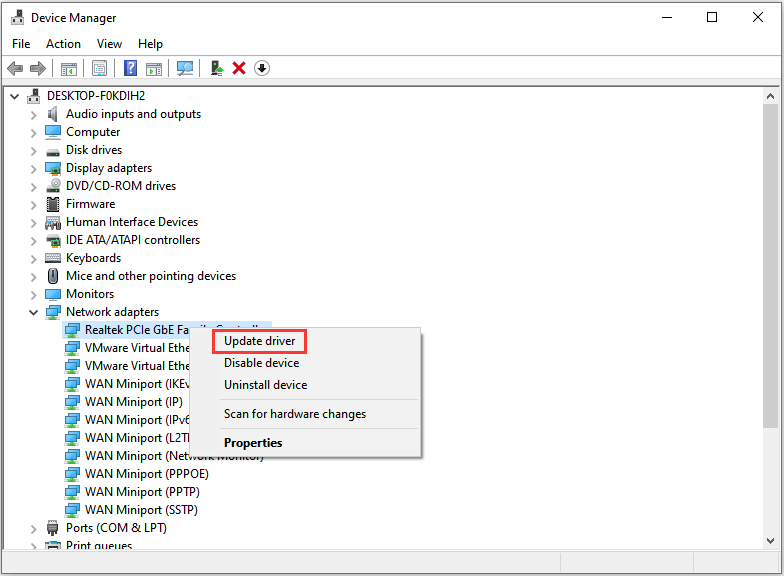Click the blue Help toolbar icon

[x=130, y=68]
